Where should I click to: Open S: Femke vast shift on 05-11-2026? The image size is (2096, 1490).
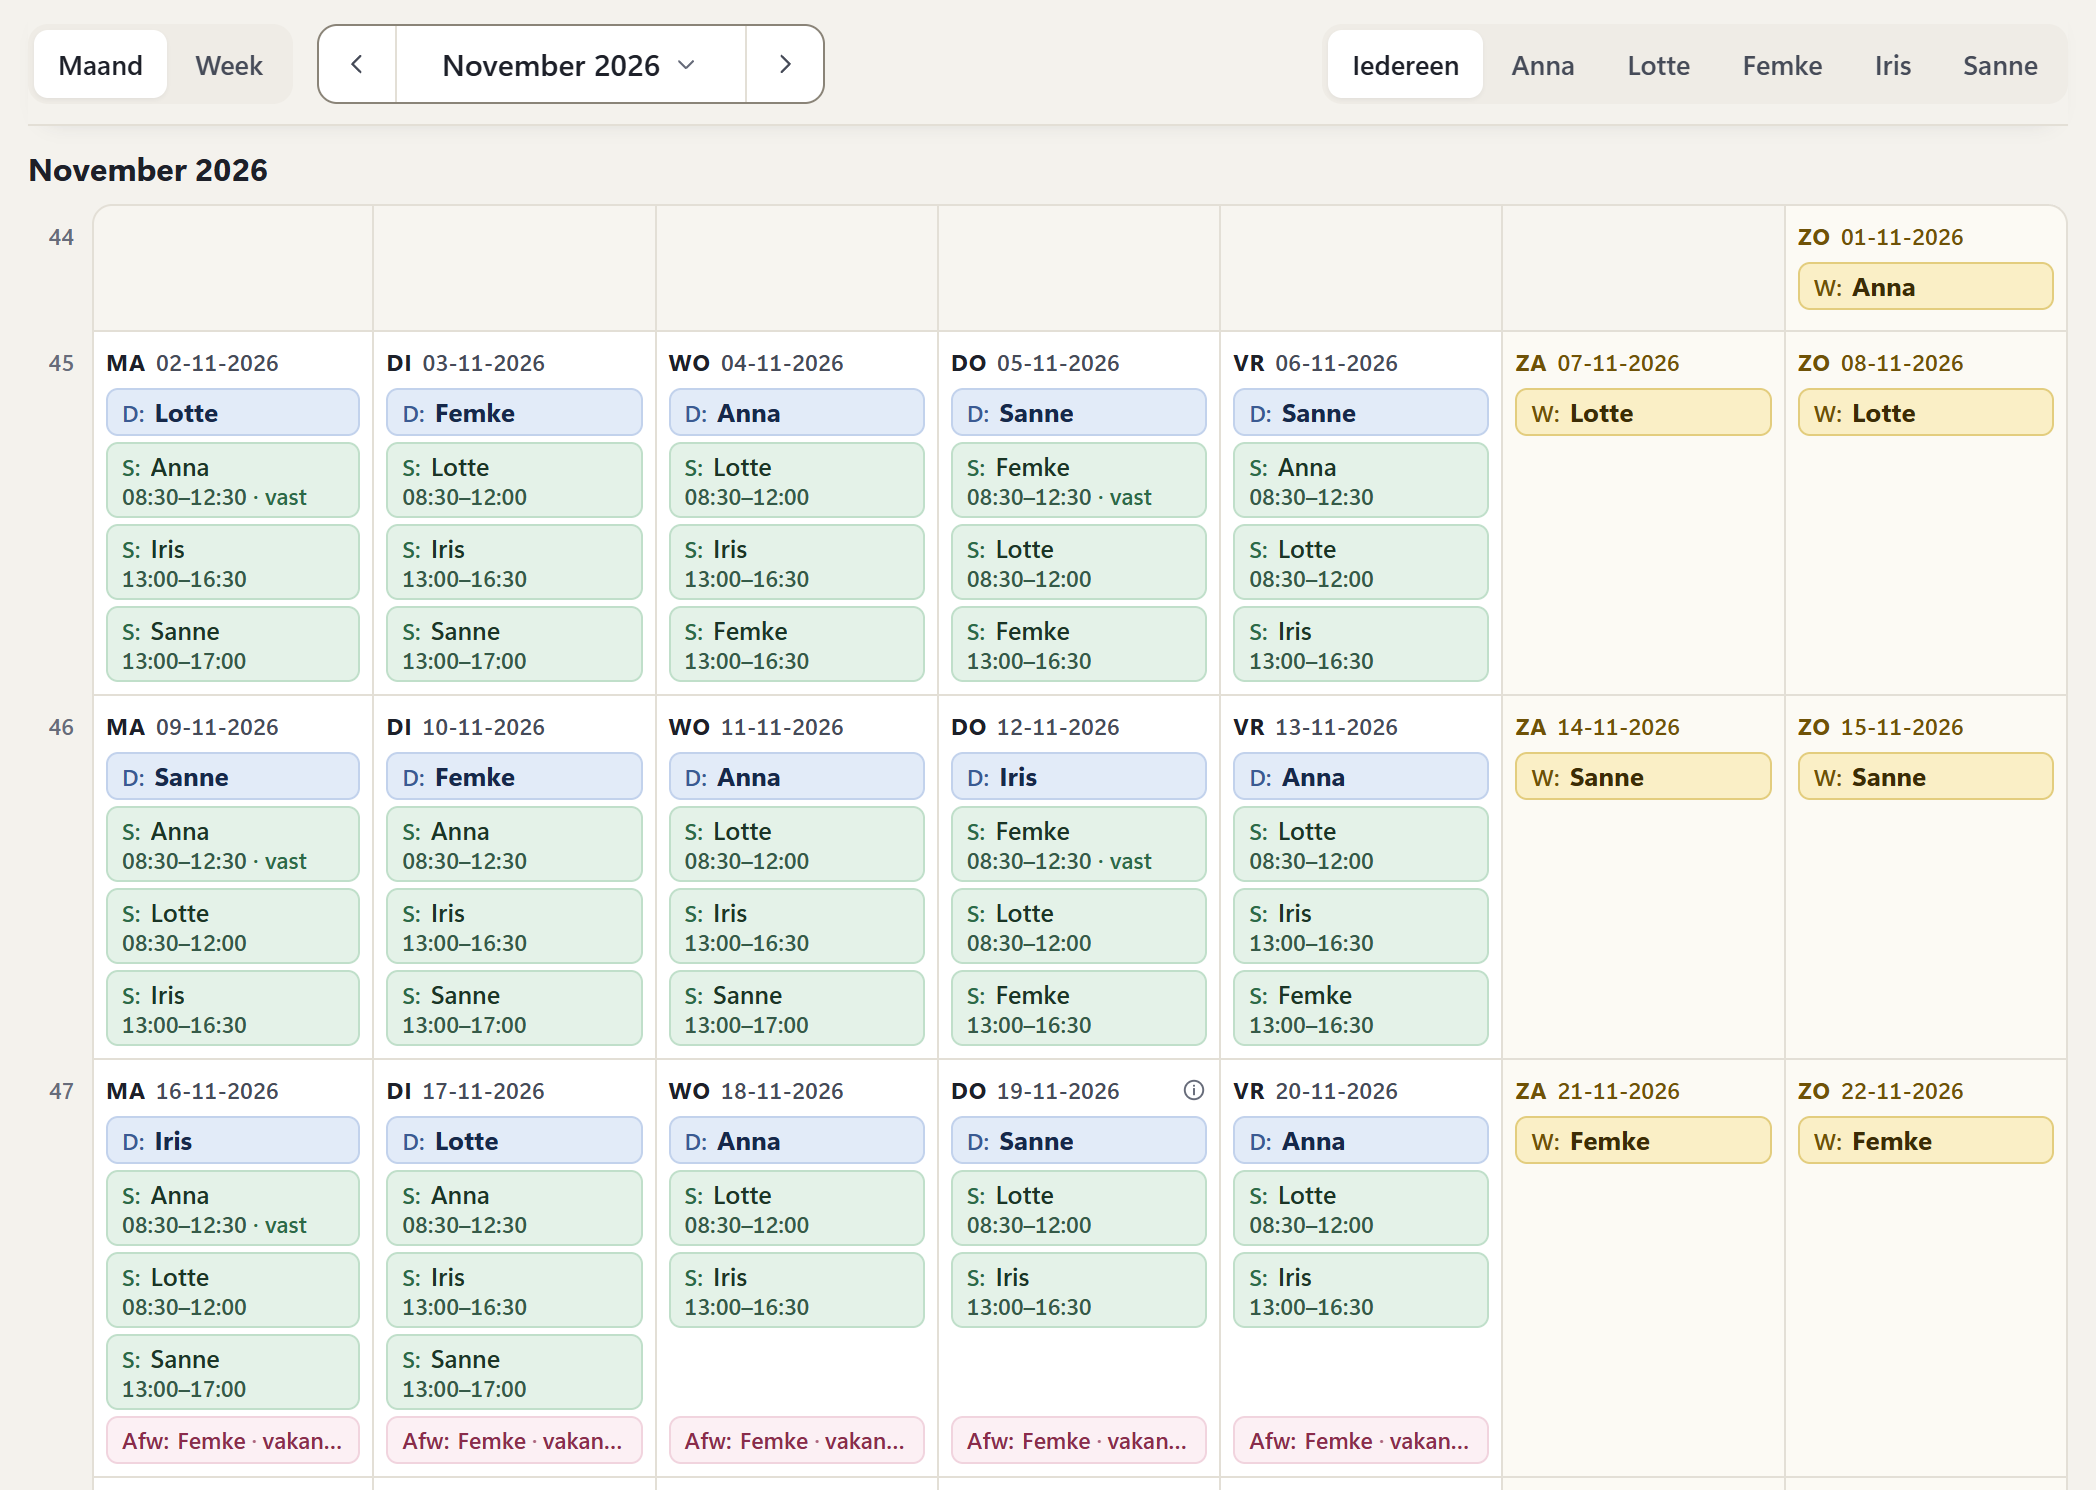1078,481
